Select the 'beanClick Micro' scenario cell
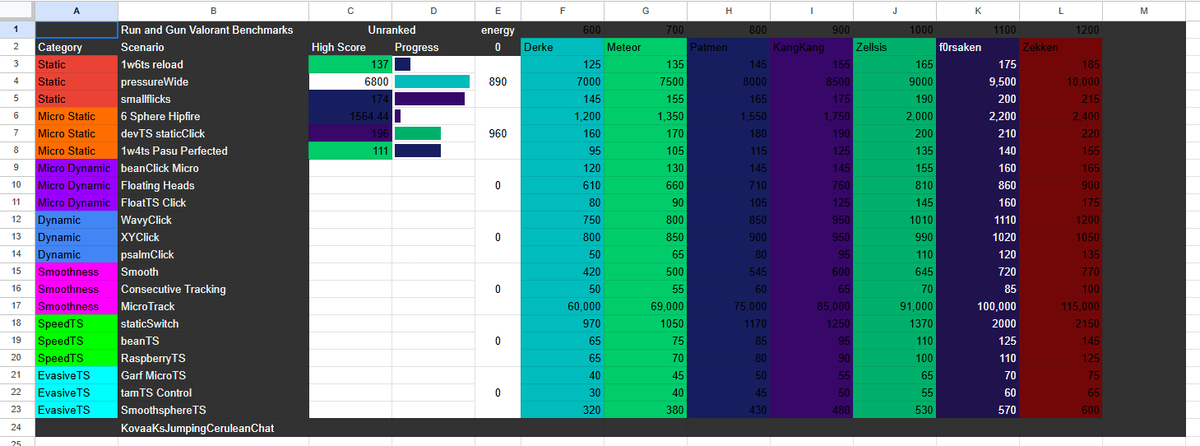 pyautogui.click(x=213, y=168)
